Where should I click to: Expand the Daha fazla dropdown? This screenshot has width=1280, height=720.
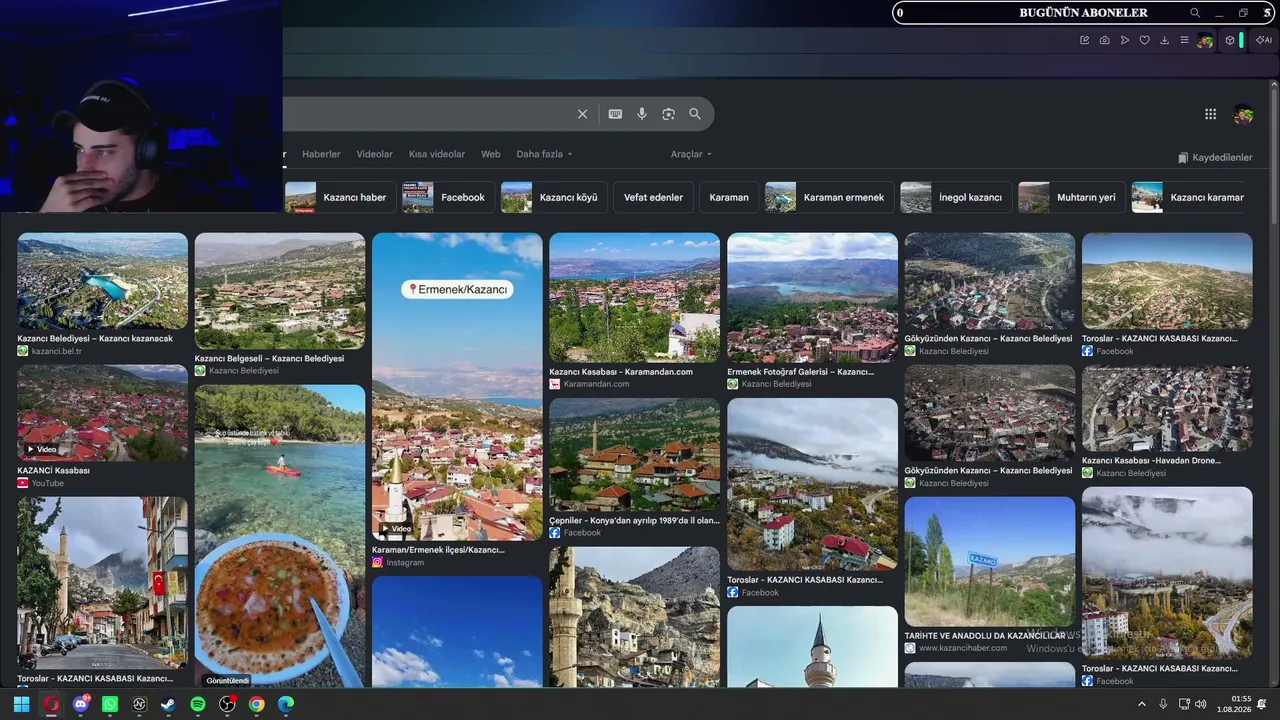[545, 154]
